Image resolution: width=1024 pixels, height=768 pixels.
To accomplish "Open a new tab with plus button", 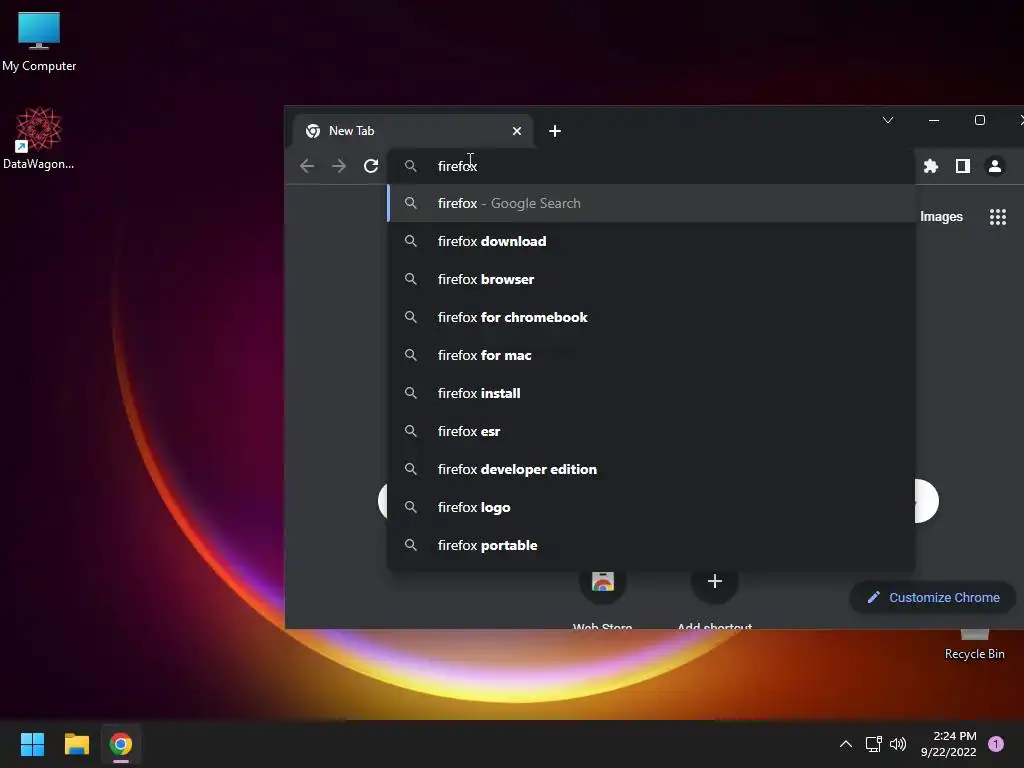I will point(554,131).
